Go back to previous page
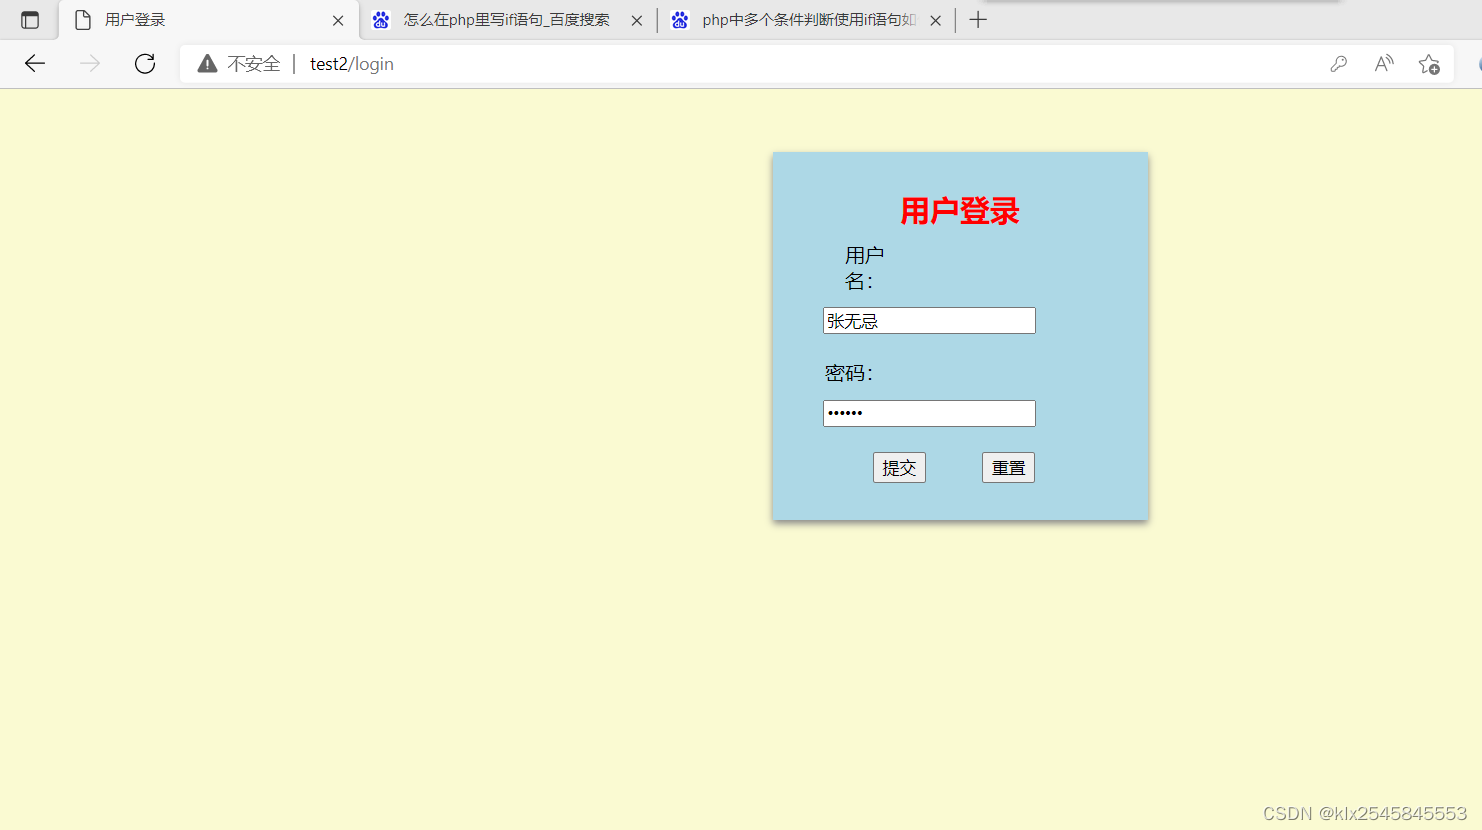Screen dimensions: 1482x830 35,64
